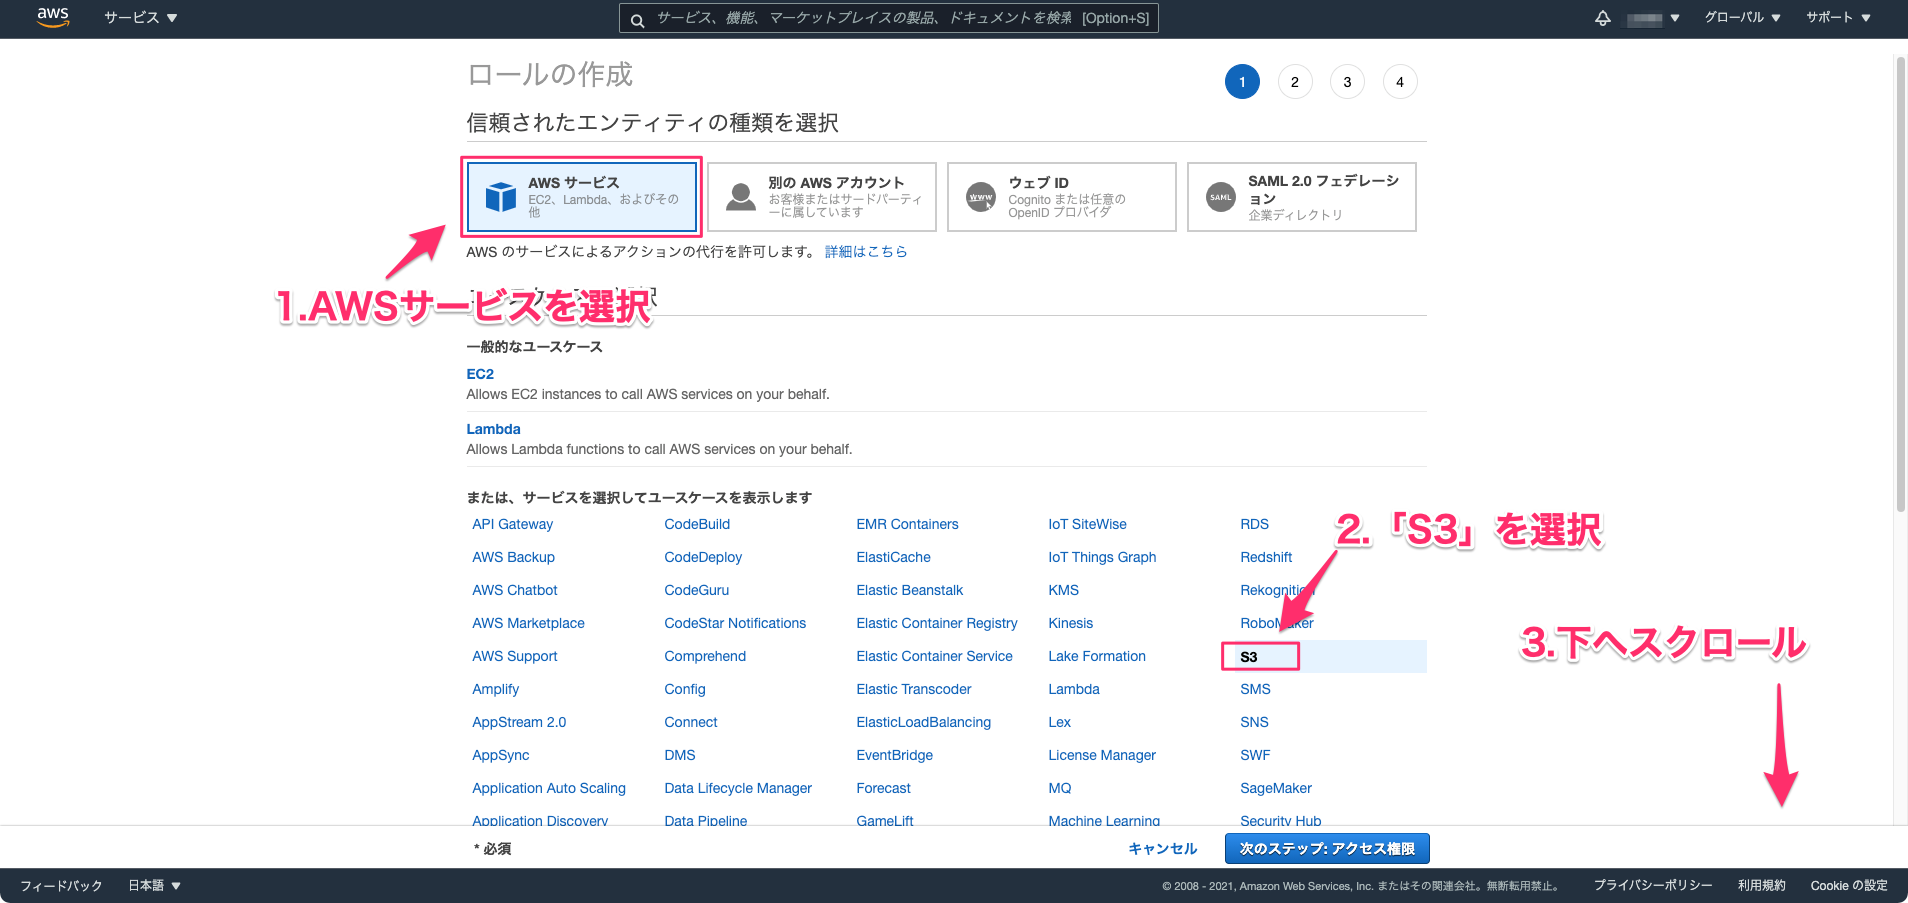Select AWS Backup service

pos(514,557)
